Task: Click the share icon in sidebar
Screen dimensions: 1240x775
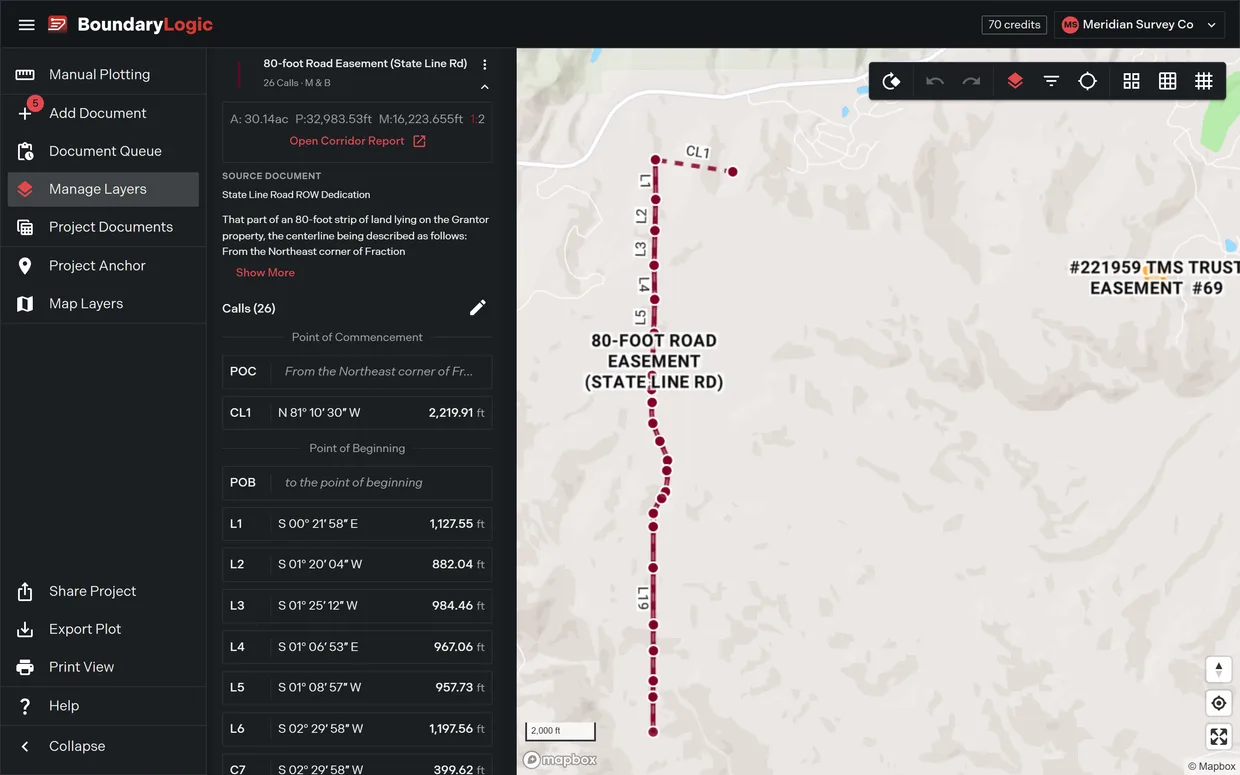Action: point(25,591)
